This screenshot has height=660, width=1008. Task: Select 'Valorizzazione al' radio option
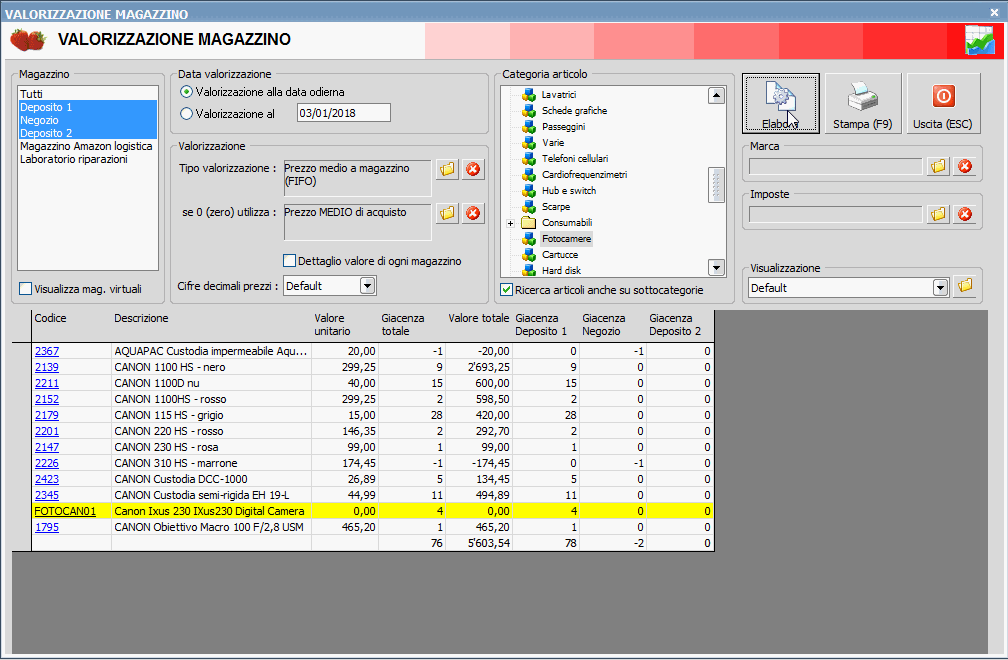[186, 114]
